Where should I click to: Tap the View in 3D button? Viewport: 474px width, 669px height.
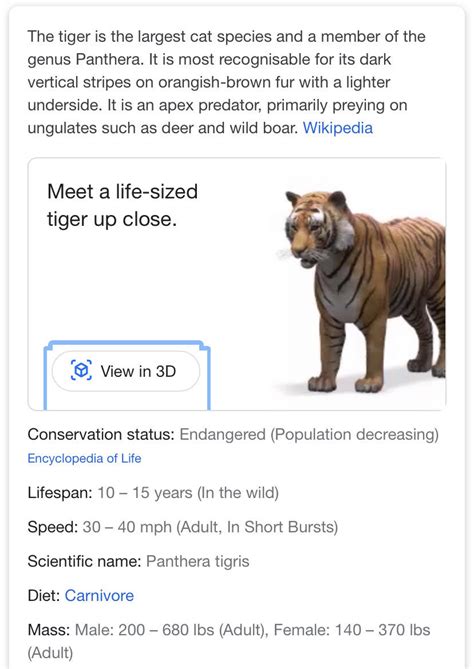126,371
